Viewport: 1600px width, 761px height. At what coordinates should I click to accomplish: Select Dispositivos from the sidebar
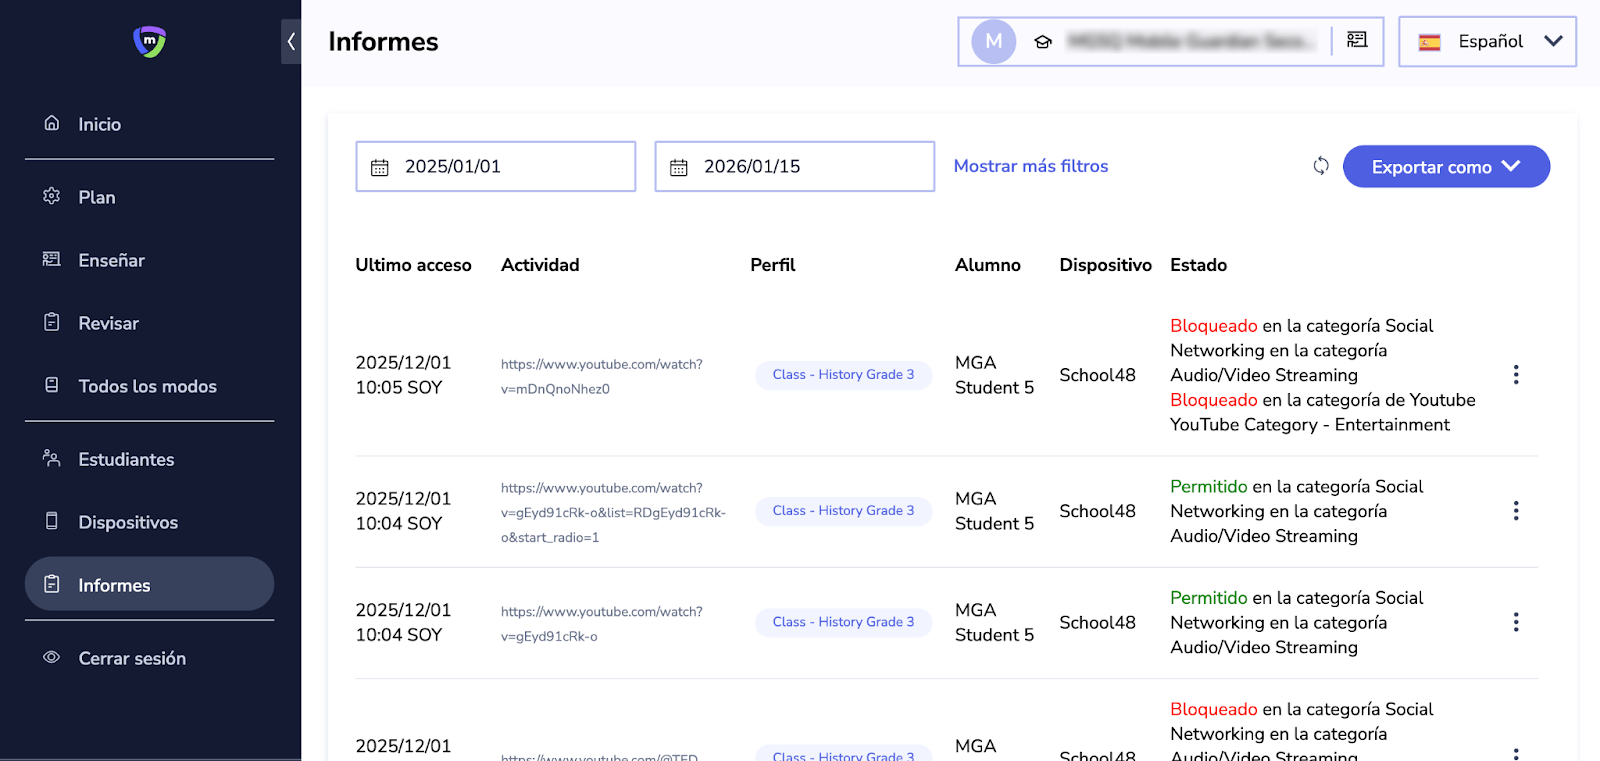pyautogui.click(x=128, y=522)
